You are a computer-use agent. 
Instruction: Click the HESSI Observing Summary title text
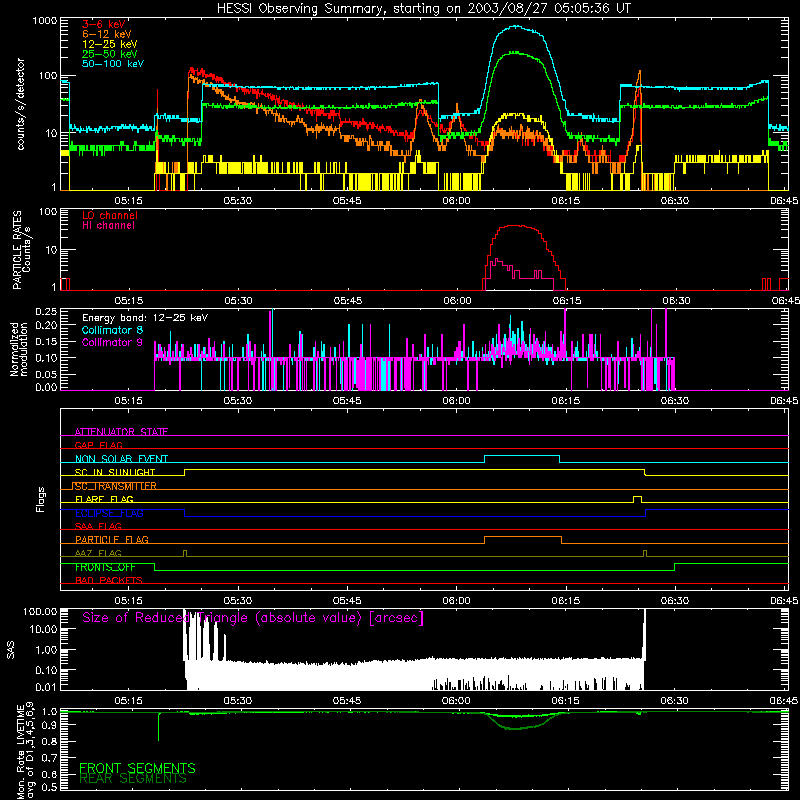424,9
